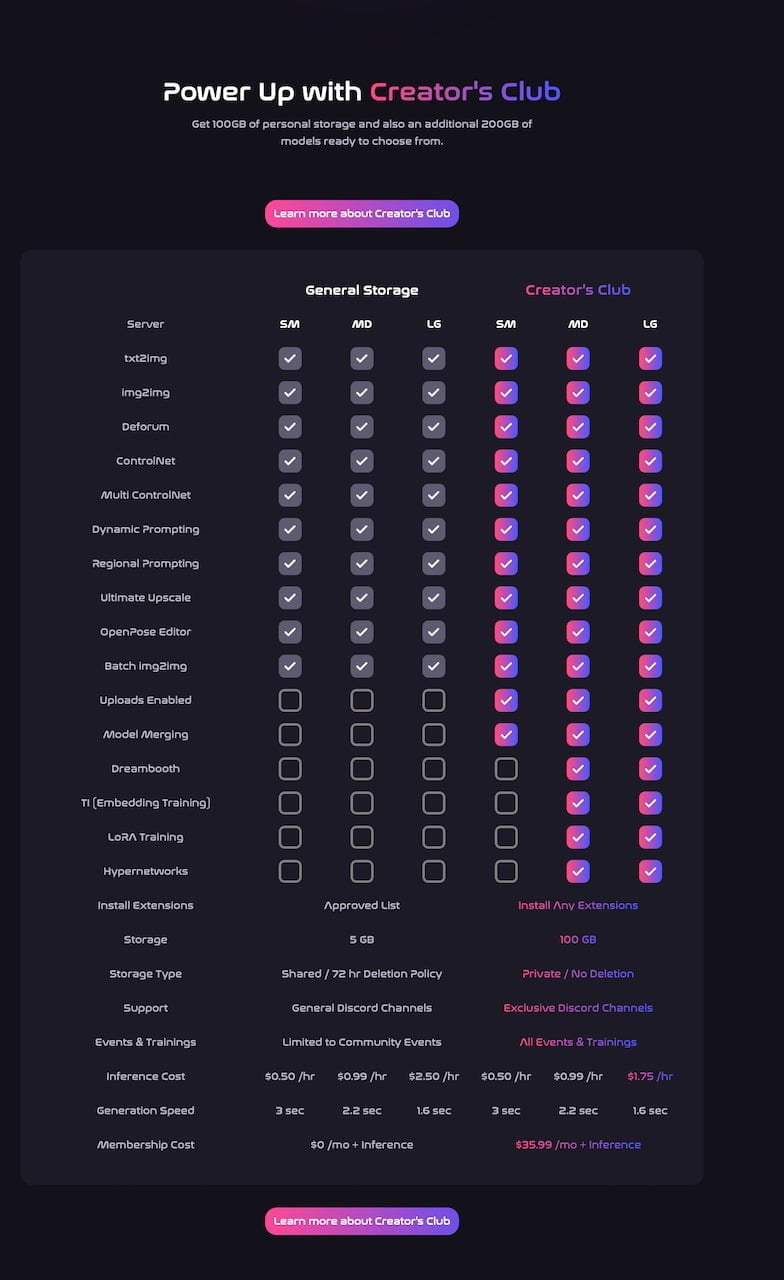Screen dimensions: 784x1280
Task: Toggle Regional Prompting checkbox under General Storage SM
Action: point(290,563)
